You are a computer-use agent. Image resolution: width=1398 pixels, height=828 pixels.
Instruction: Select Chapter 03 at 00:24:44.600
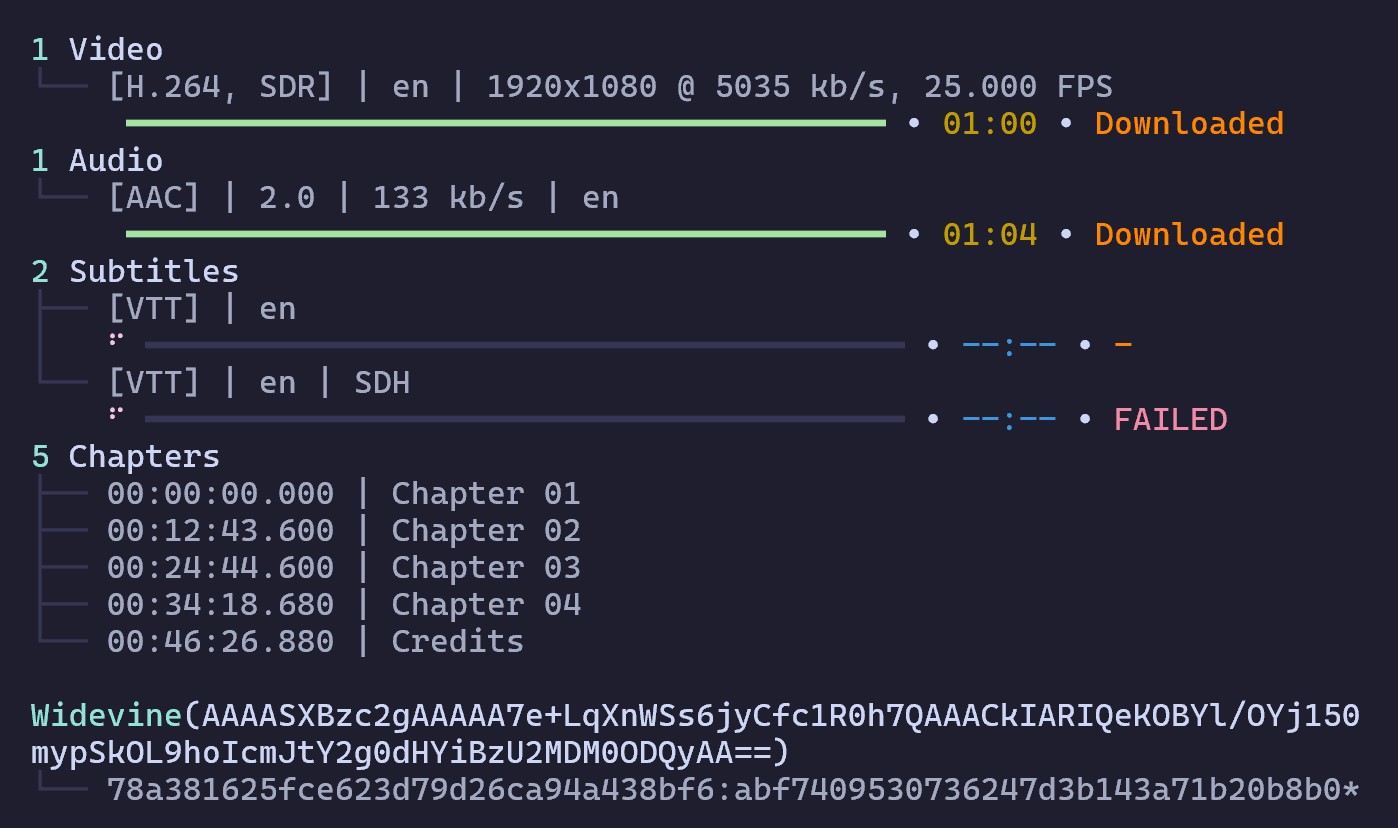tap(343, 568)
